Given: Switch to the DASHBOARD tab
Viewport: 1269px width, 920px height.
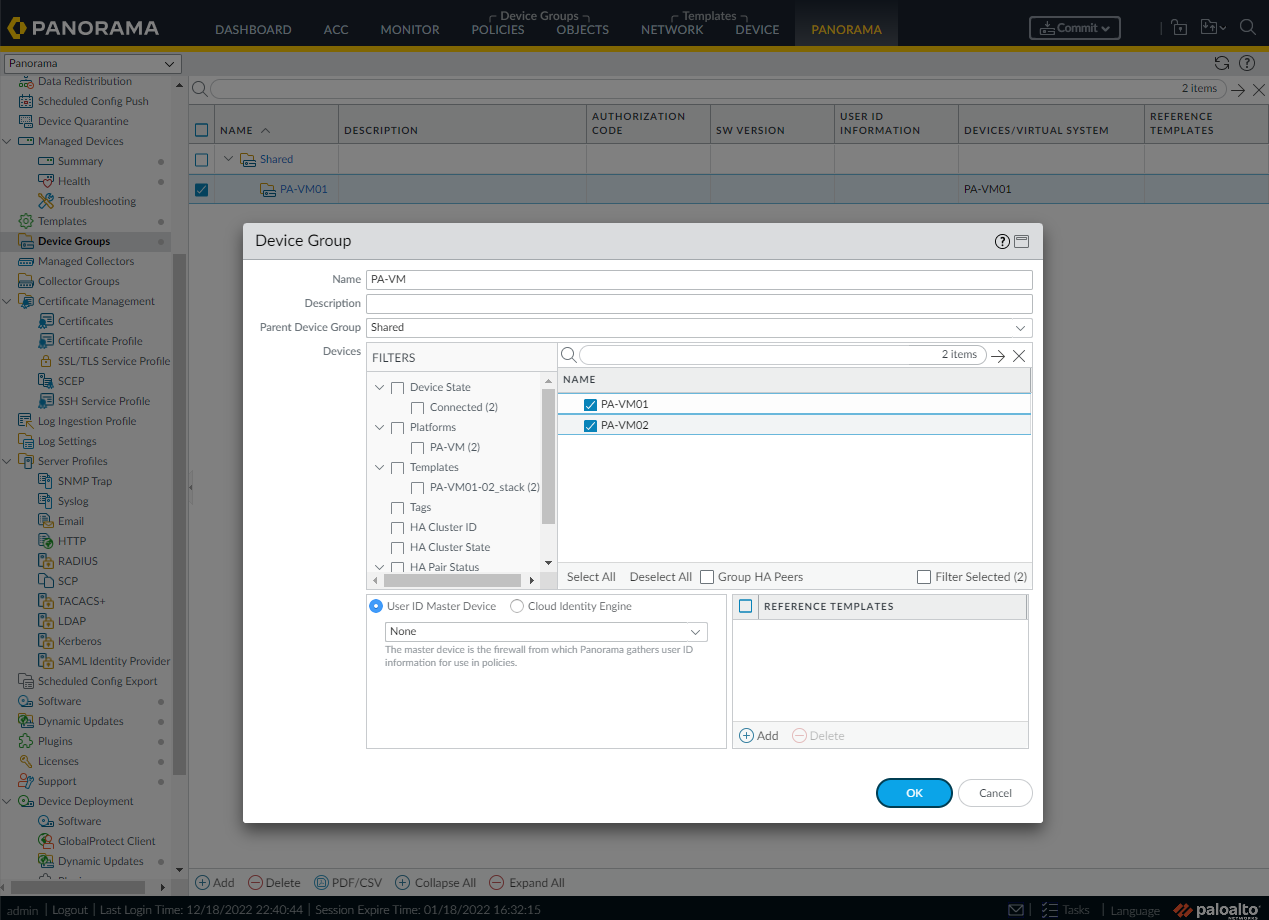Looking at the screenshot, I should click(253, 30).
